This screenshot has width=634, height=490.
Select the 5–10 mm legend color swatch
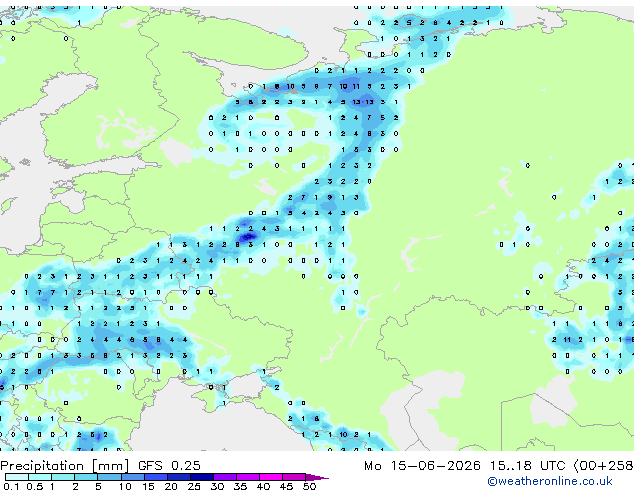109,477
